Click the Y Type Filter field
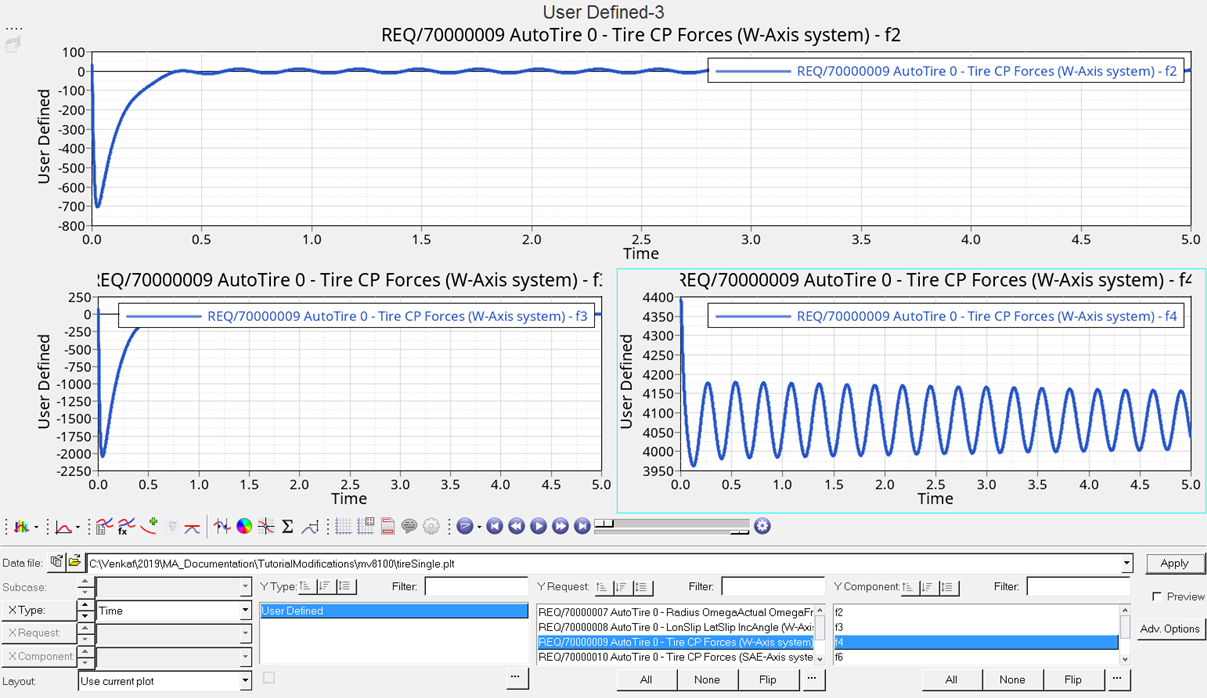Viewport: 1207px width, 698px height. tap(476, 587)
